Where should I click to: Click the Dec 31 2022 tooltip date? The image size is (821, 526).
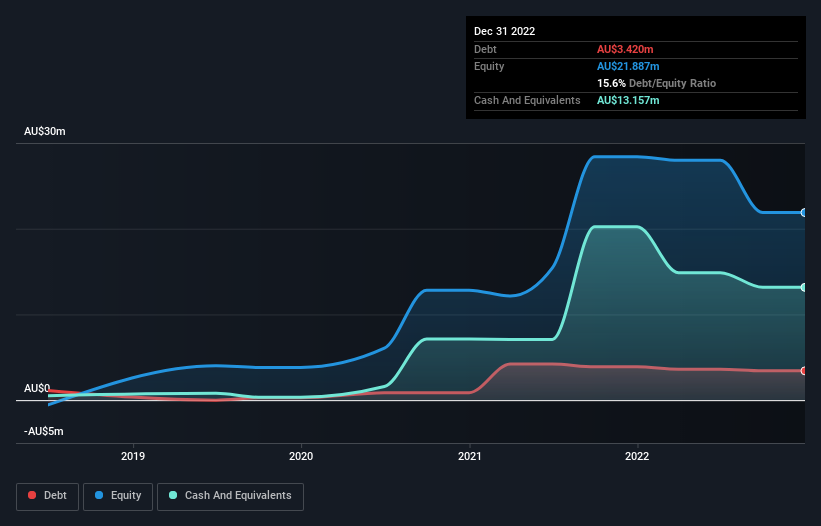(x=504, y=31)
